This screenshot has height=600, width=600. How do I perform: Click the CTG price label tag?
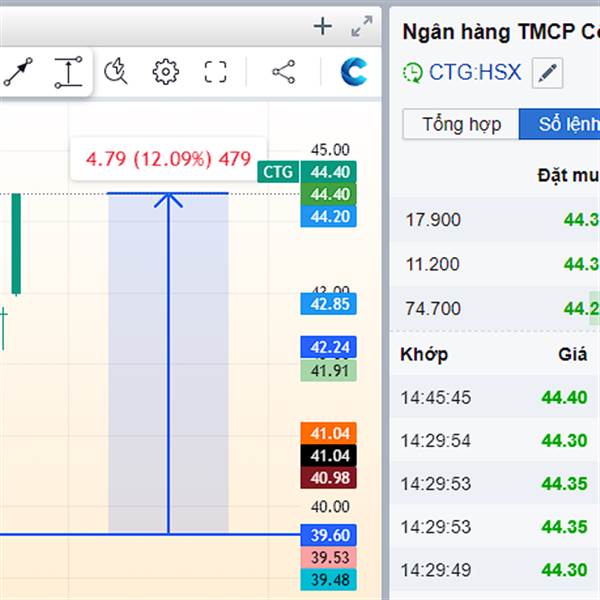tap(278, 172)
